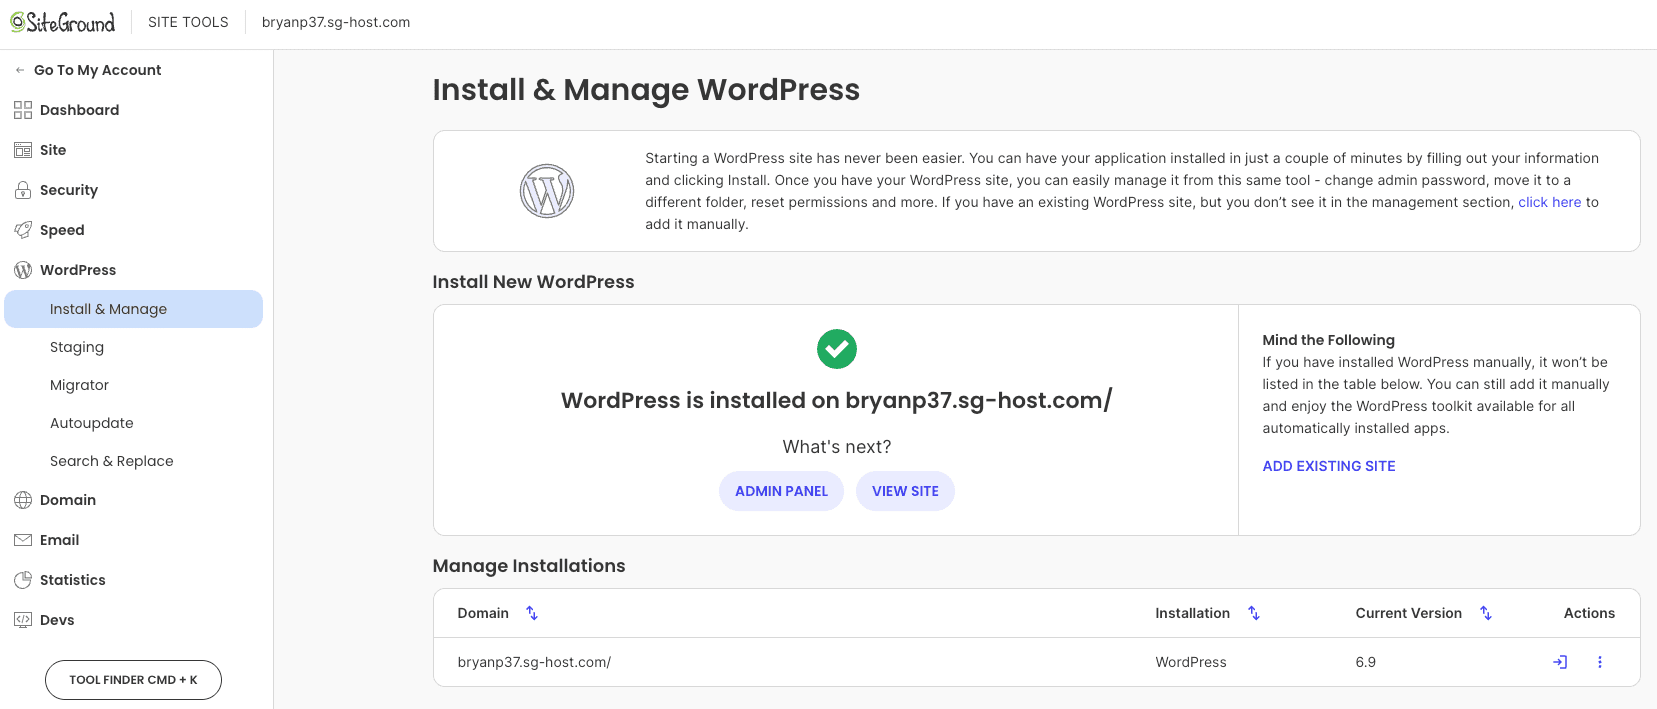Select Install & Manage submenu item
Image resolution: width=1657 pixels, height=709 pixels.
click(x=134, y=309)
